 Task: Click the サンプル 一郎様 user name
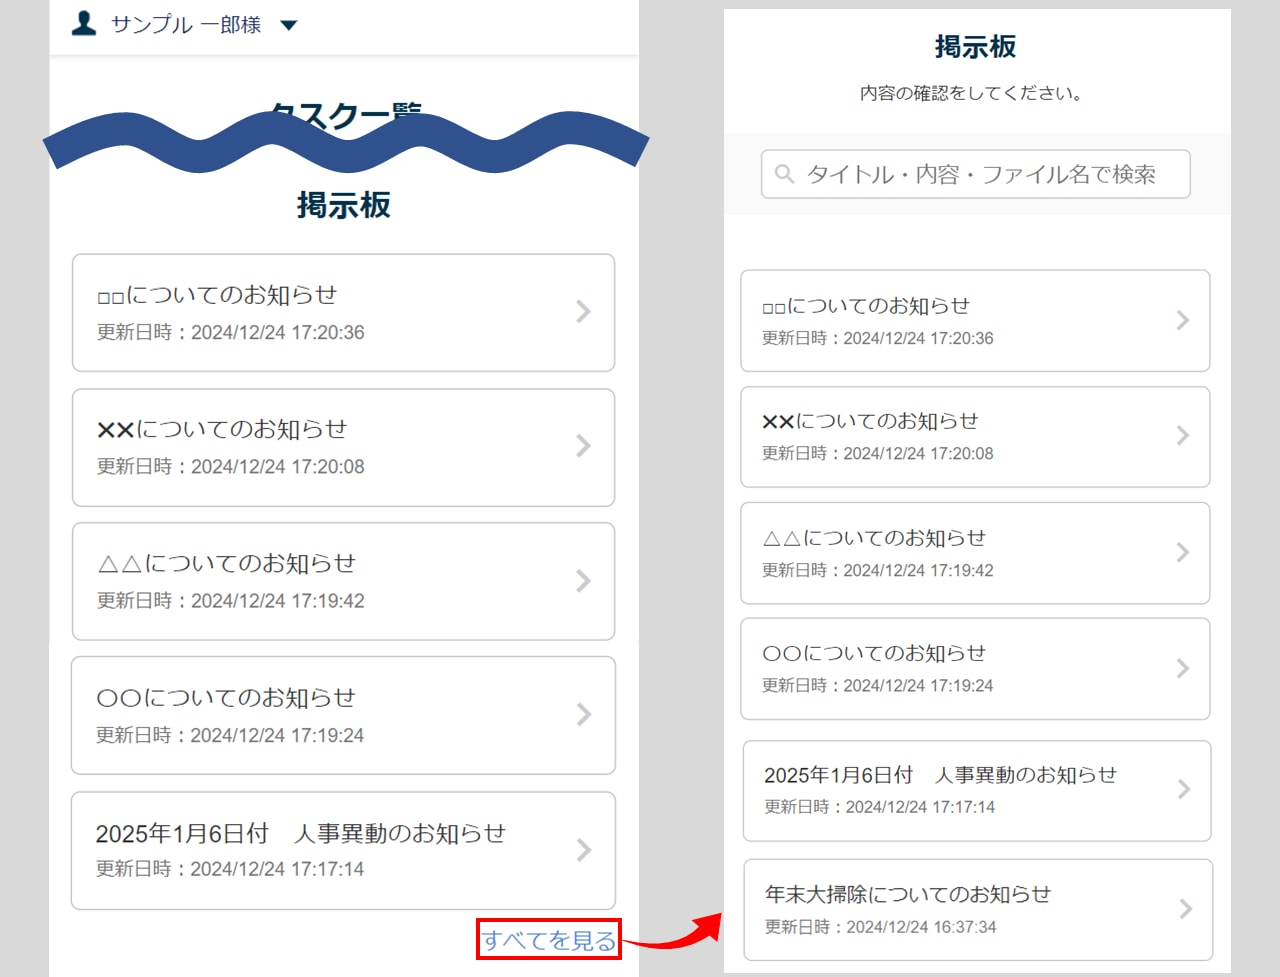click(186, 25)
